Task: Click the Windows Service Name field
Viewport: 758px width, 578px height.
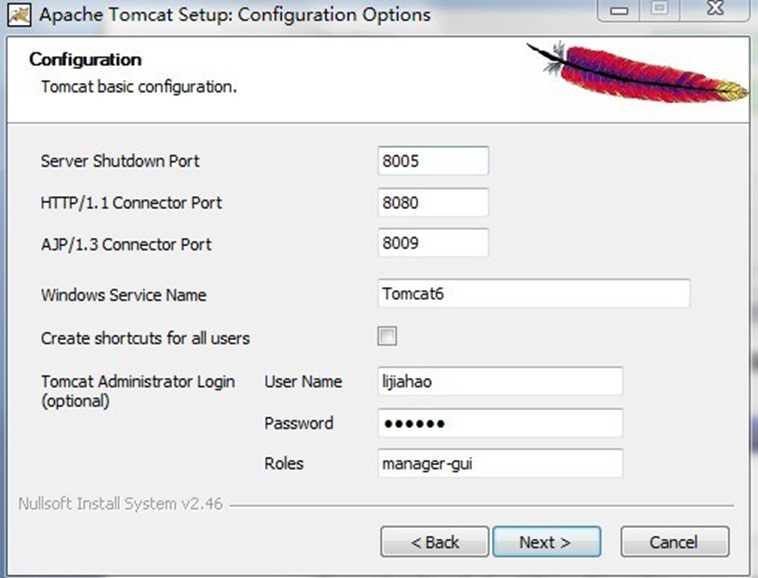Action: (x=534, y=293)
